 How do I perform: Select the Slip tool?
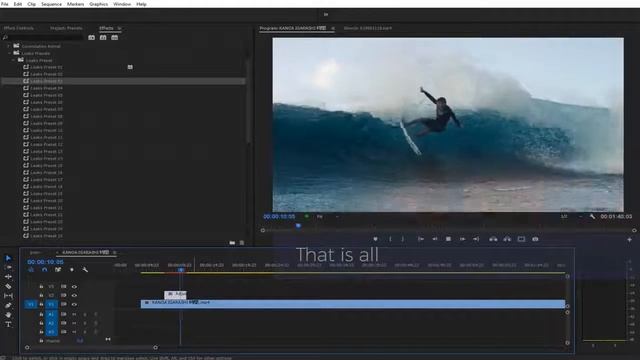(8, 296)
